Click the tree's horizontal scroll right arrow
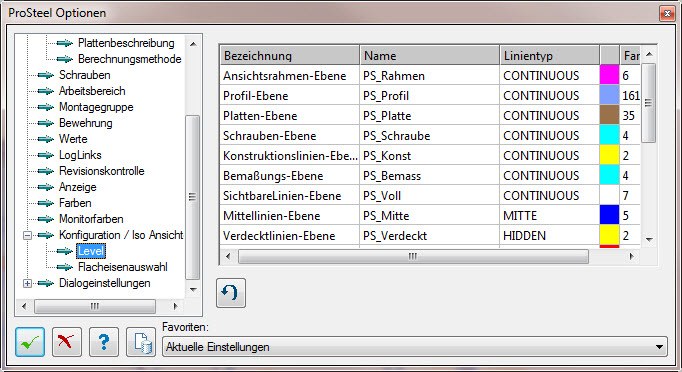Image resolution: width=682 pixels, height=372 pixels. click(175, 306)
